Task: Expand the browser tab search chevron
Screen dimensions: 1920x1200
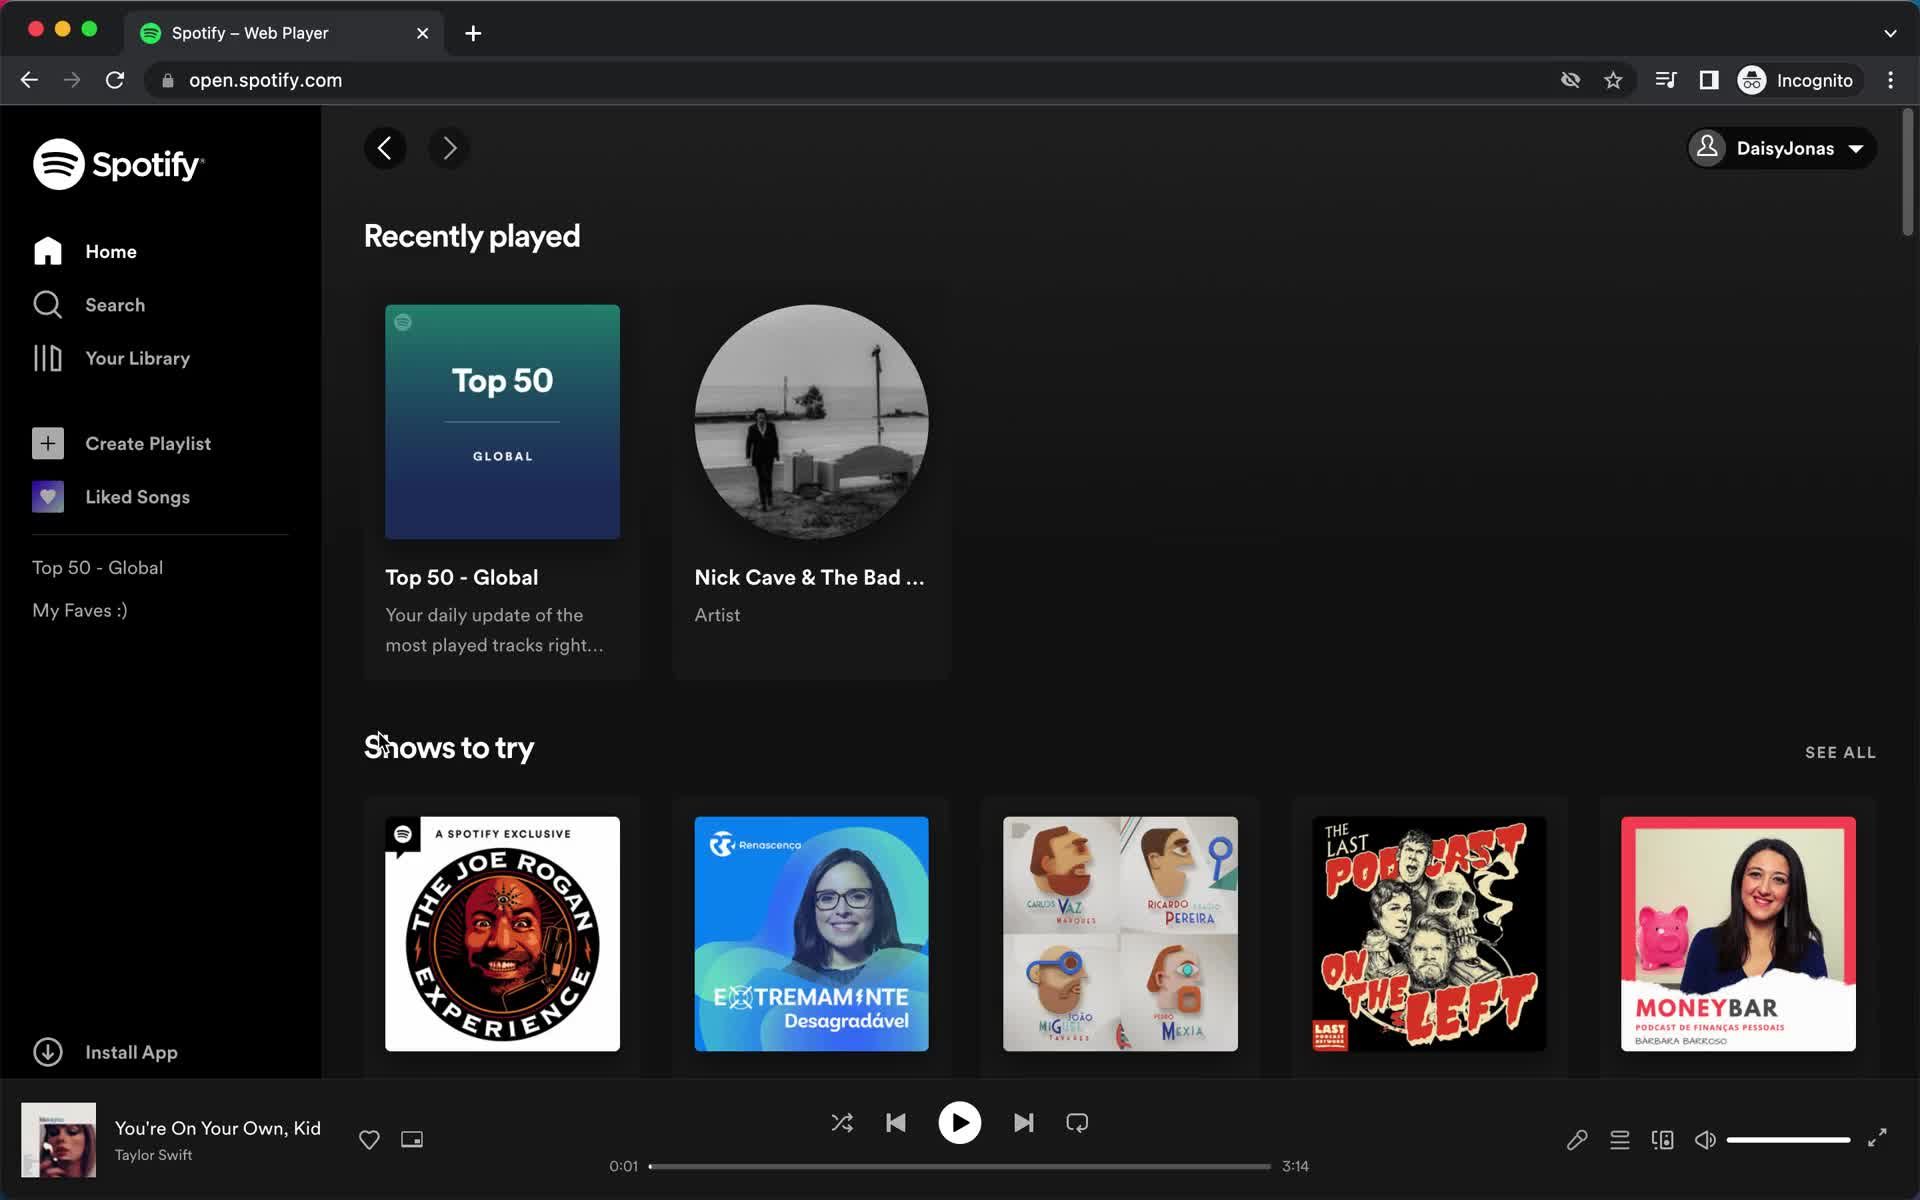Action: pyautogui.click(x=1890, y=33)
